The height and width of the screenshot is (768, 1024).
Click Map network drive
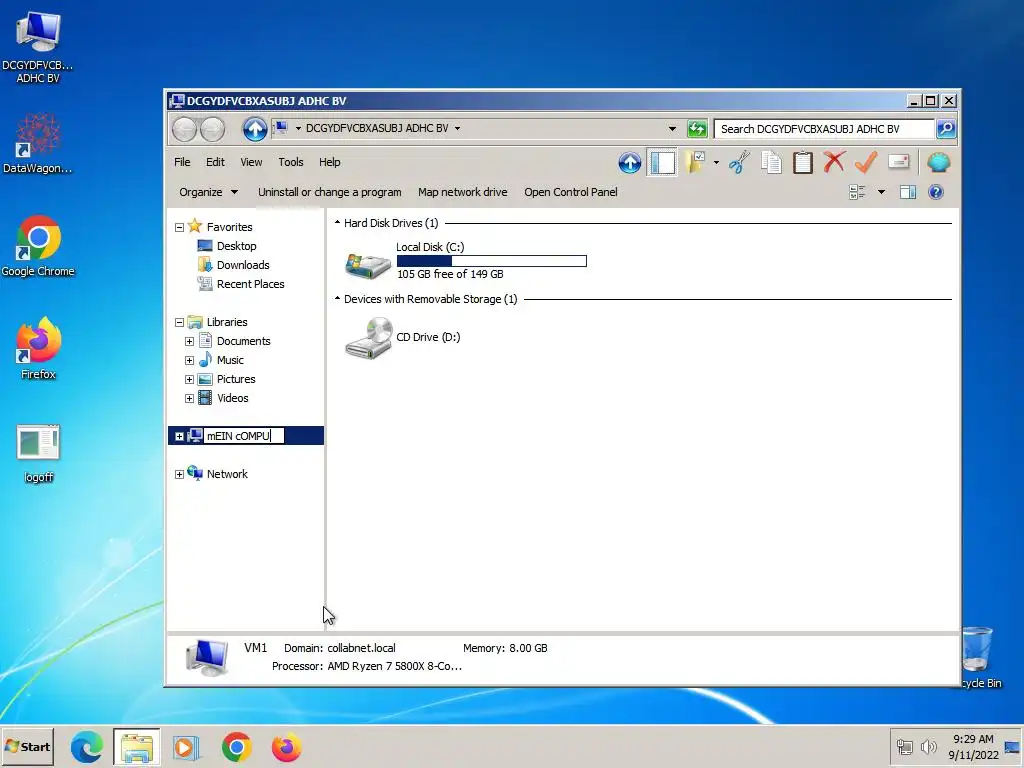point(462,192)
